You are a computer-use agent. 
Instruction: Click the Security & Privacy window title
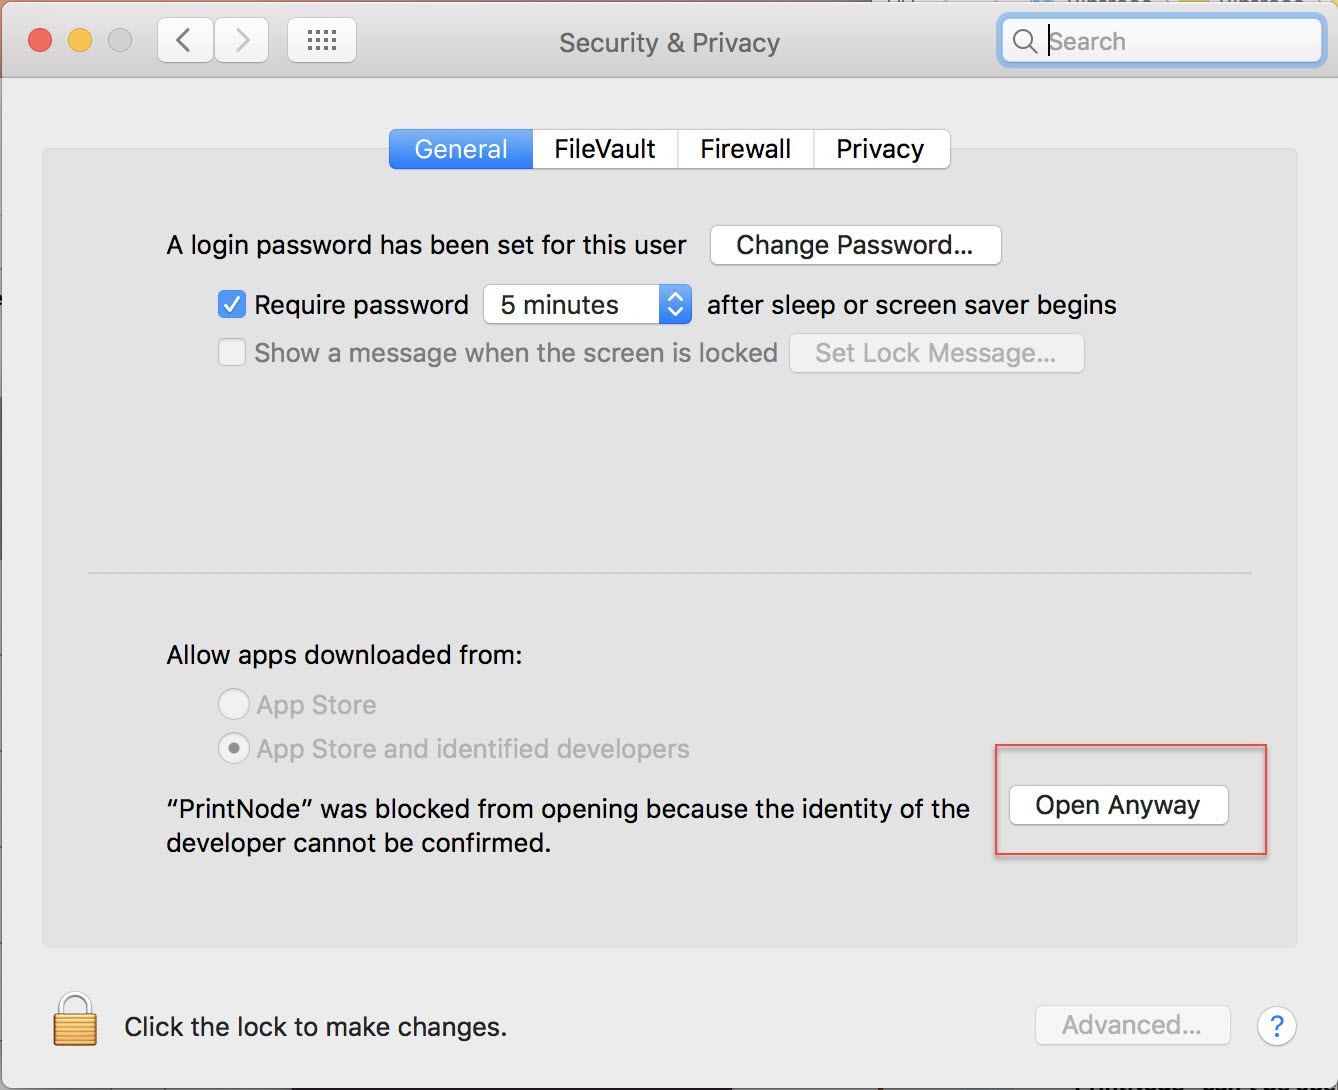click(x=669, y=43)
